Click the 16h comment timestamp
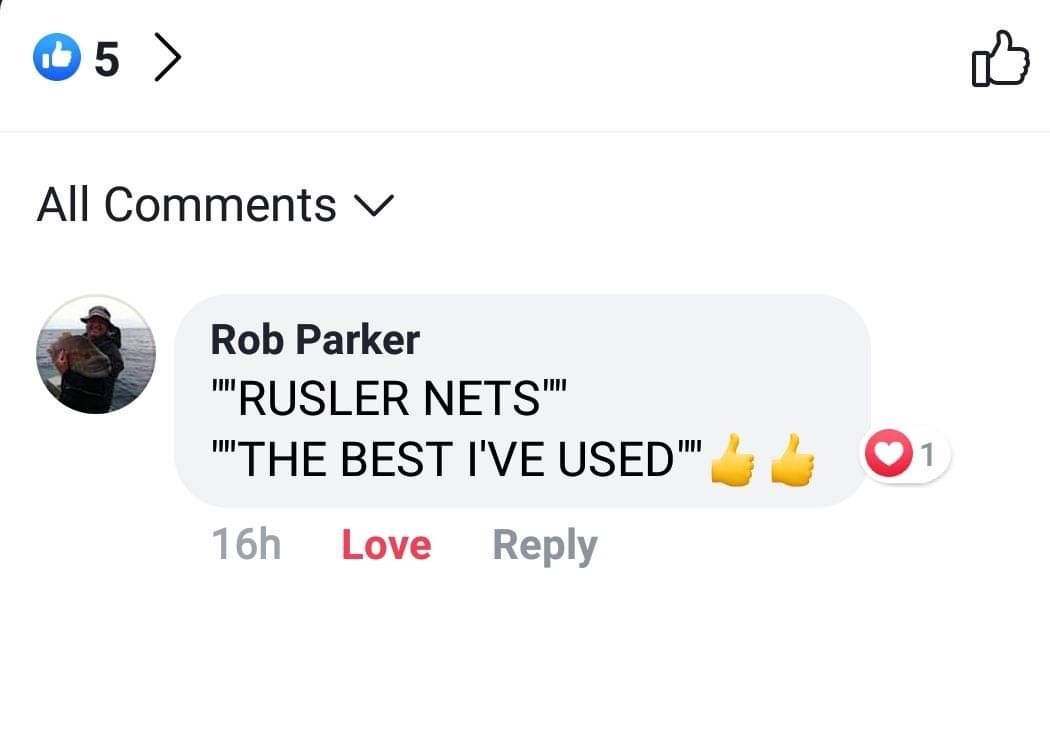Viewport: 1050px width, 735px height. tap(246, 546)
